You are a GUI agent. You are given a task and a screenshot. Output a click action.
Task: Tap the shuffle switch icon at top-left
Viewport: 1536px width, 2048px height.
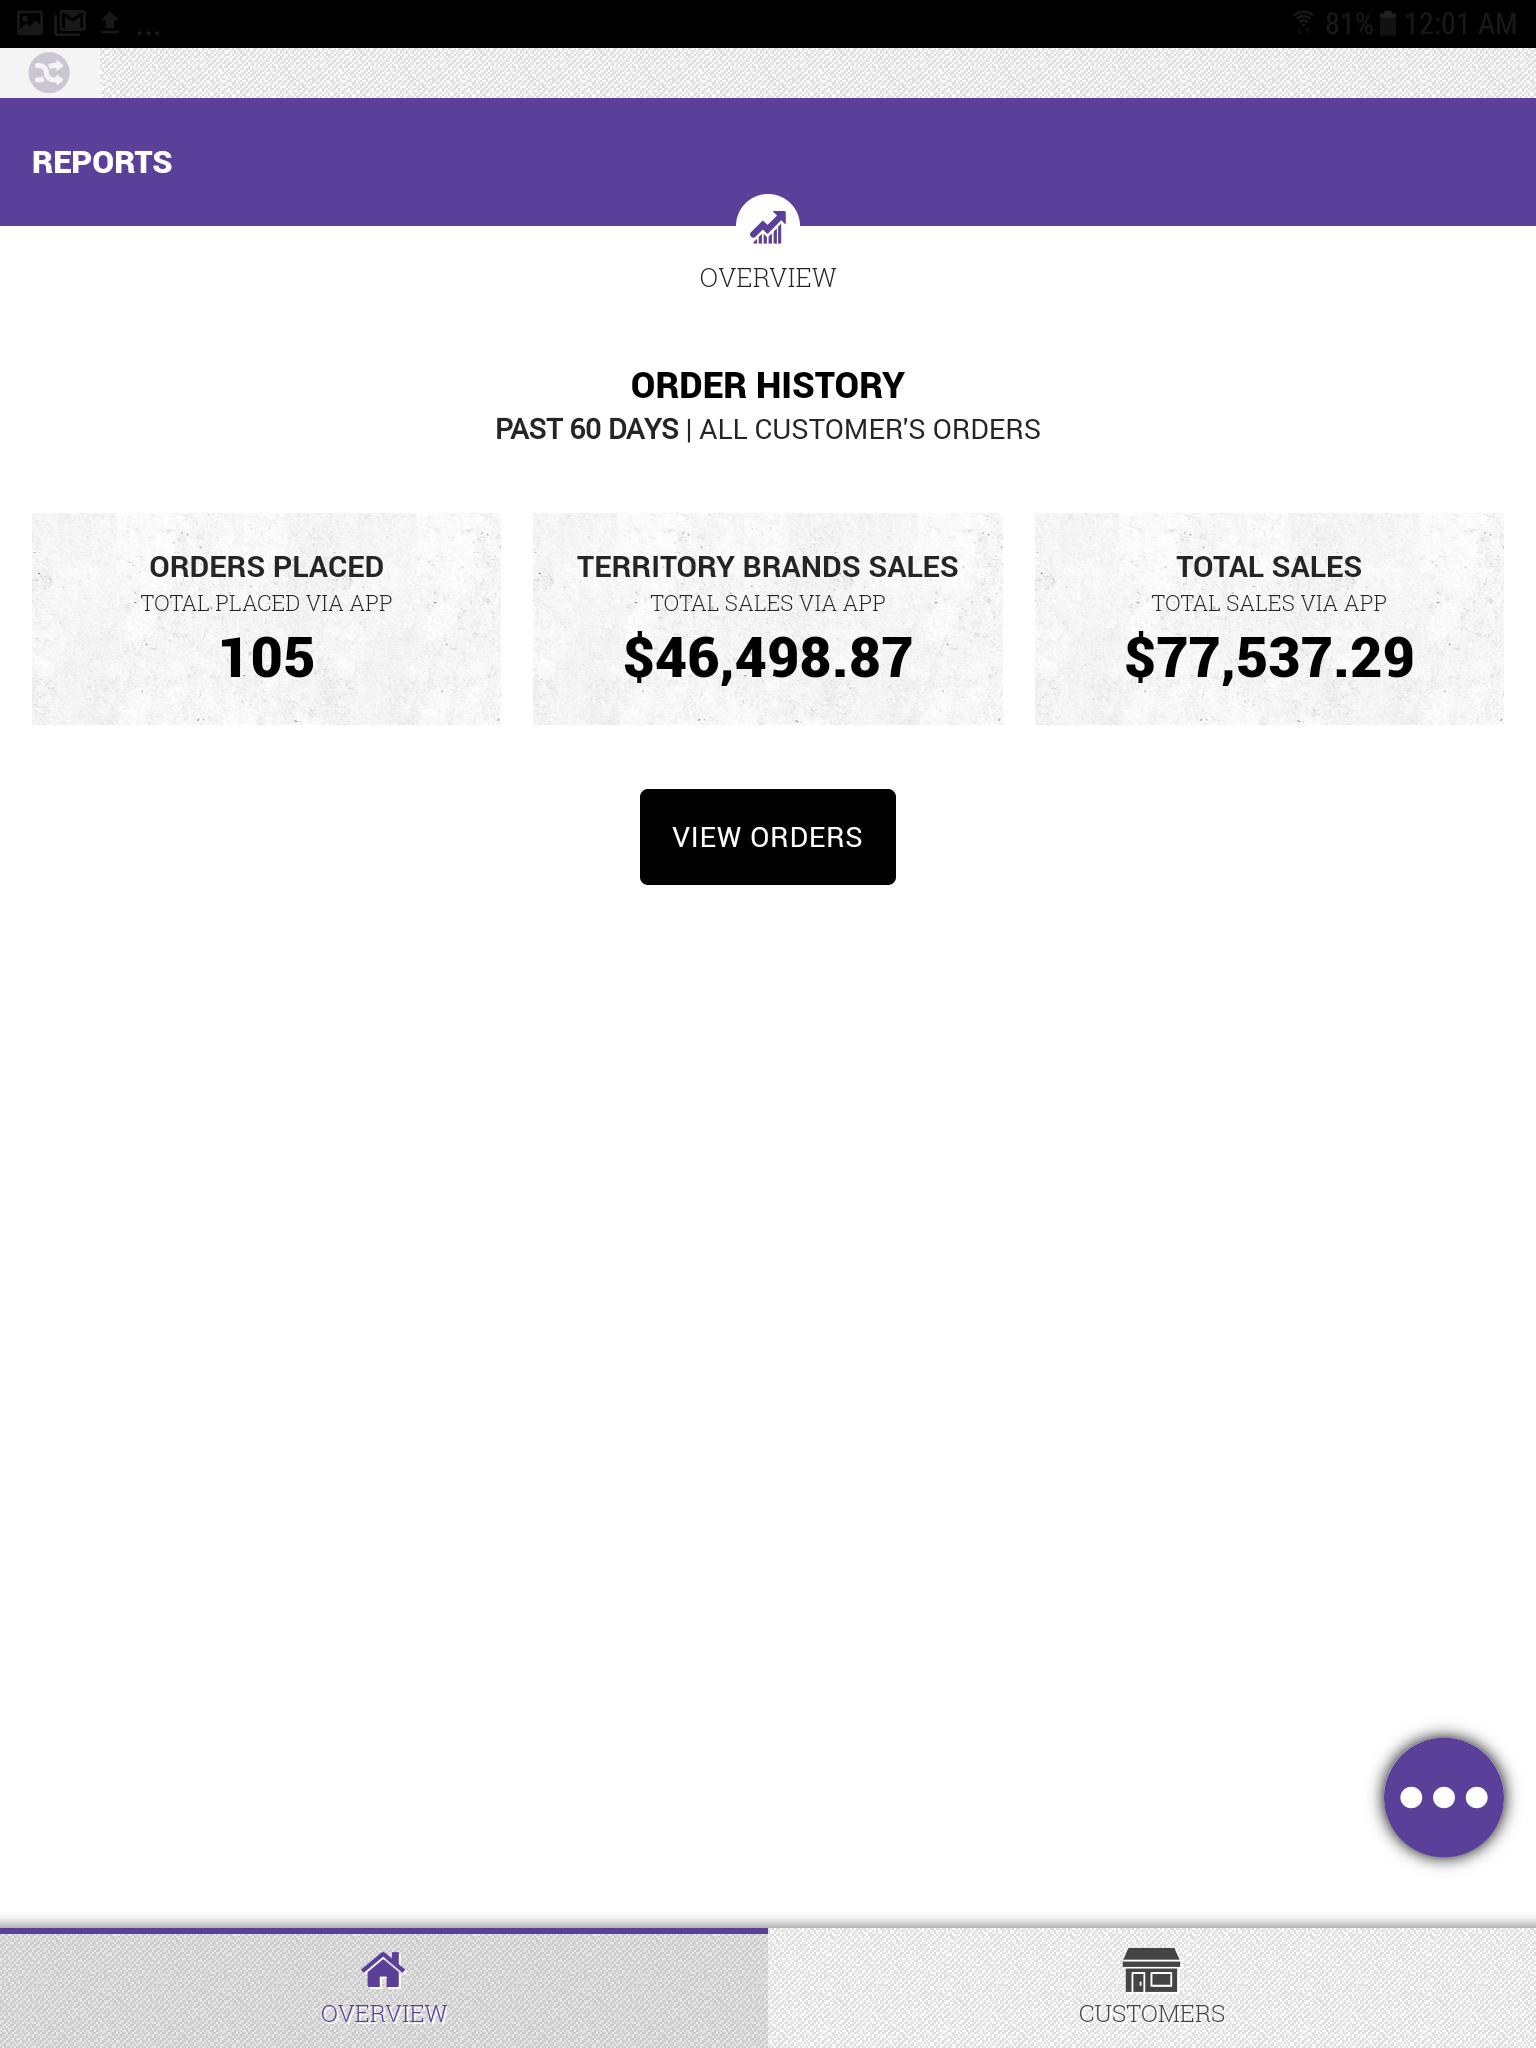click(x=49, y=73)
